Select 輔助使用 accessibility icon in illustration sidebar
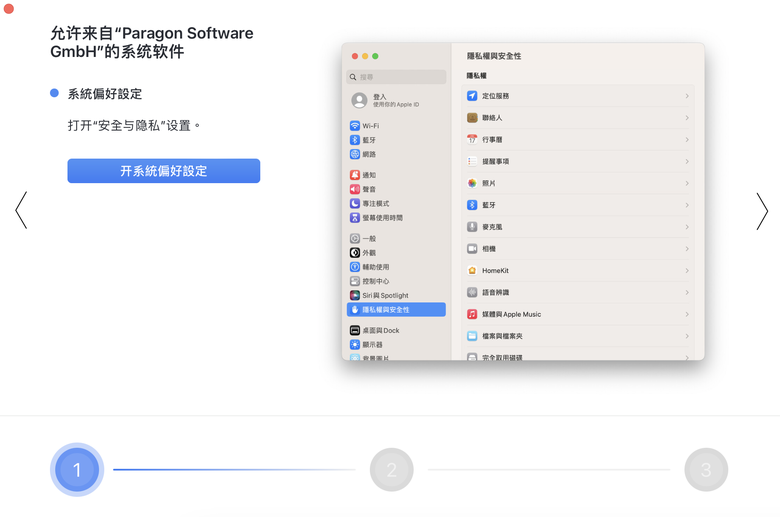Image resolution: width=780 pixels, height=517 pixels. tap(355, 267)
